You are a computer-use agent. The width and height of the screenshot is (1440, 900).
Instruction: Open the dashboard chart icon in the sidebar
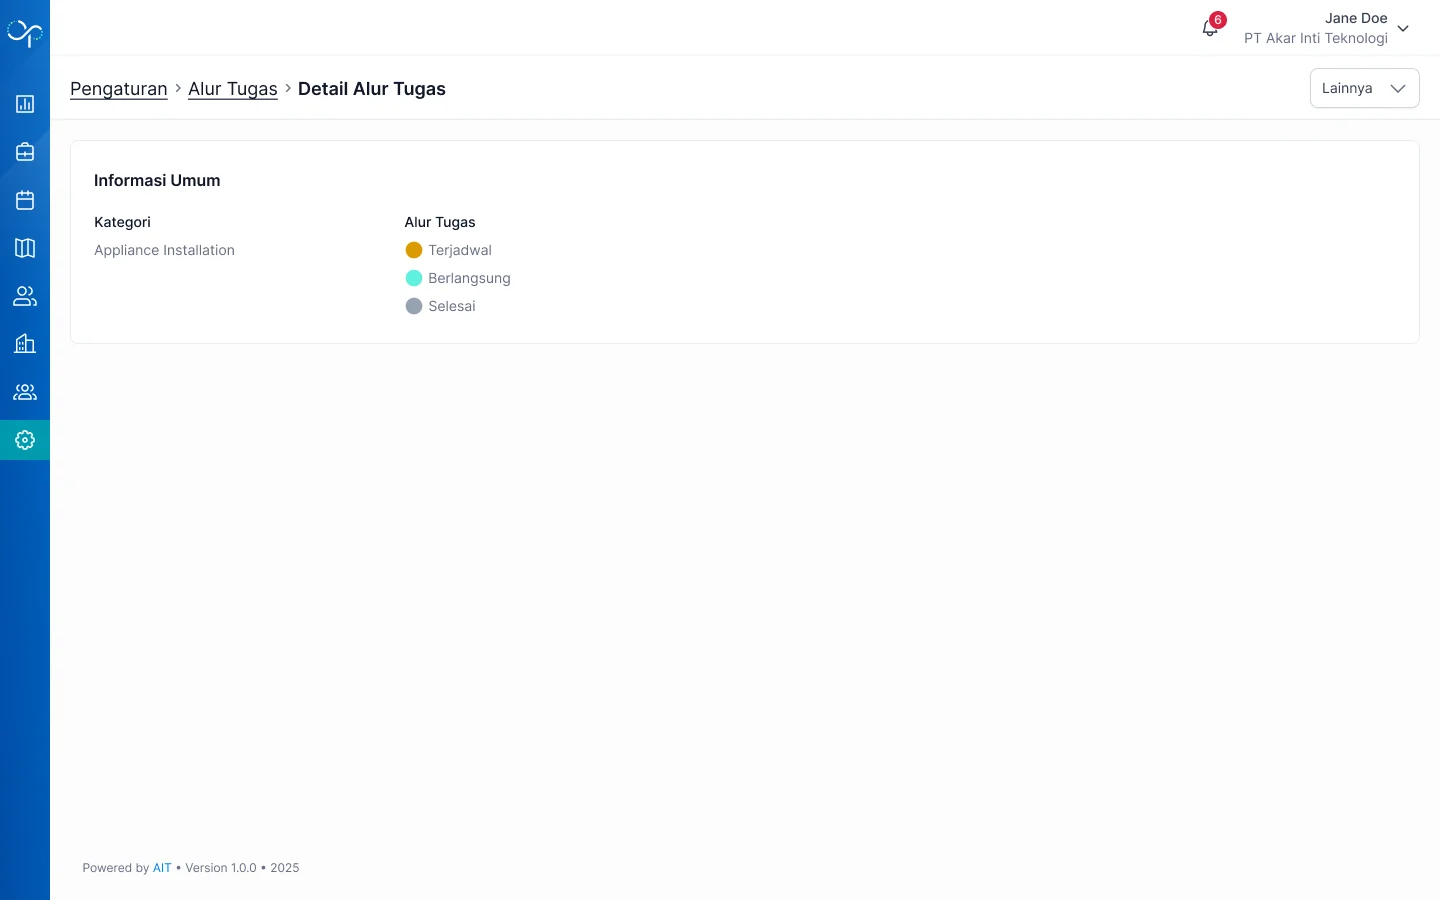25,104
